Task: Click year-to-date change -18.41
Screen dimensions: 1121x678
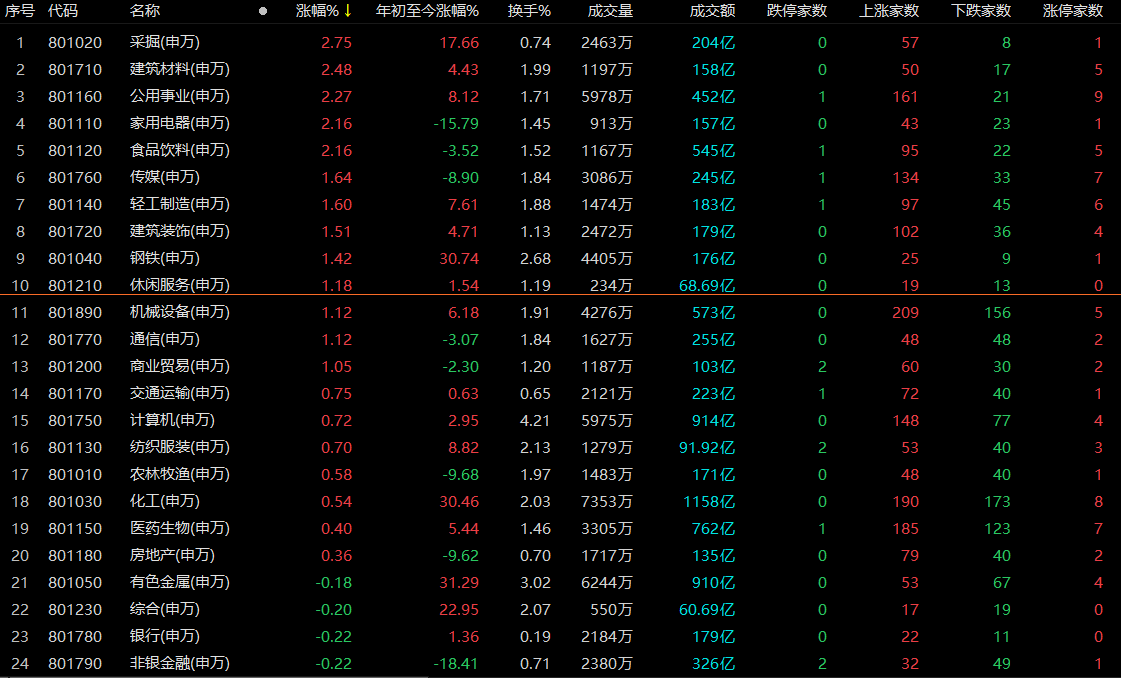Action: (456, 664)
